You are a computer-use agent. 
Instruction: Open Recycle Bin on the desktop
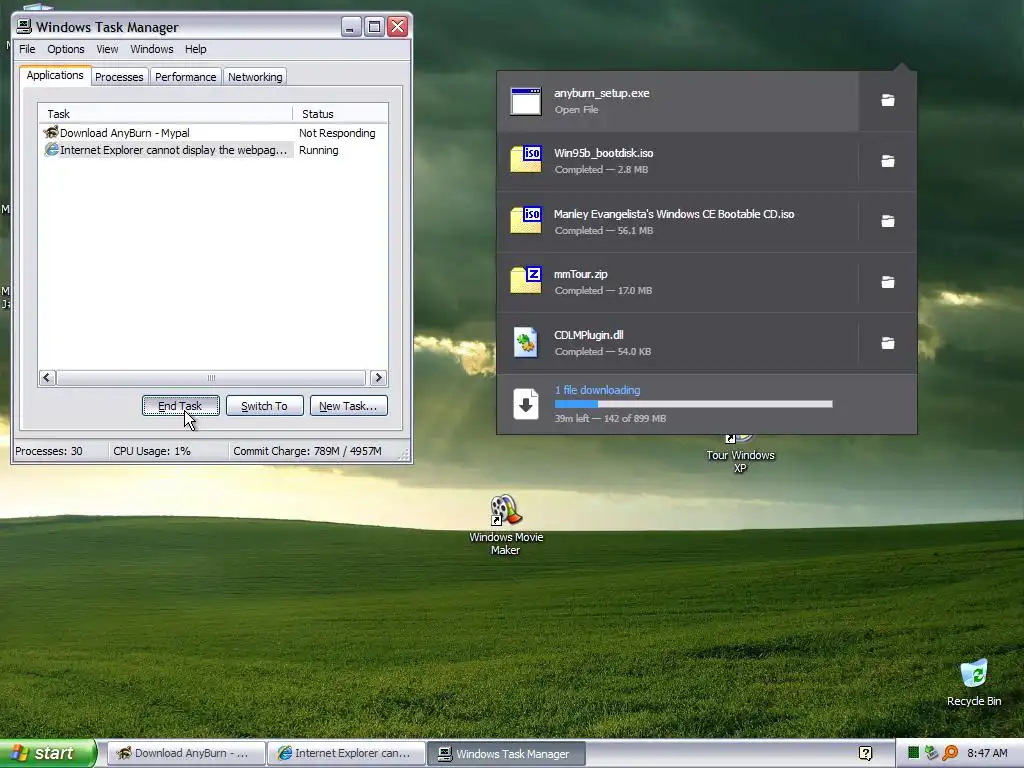pos(974,683)
